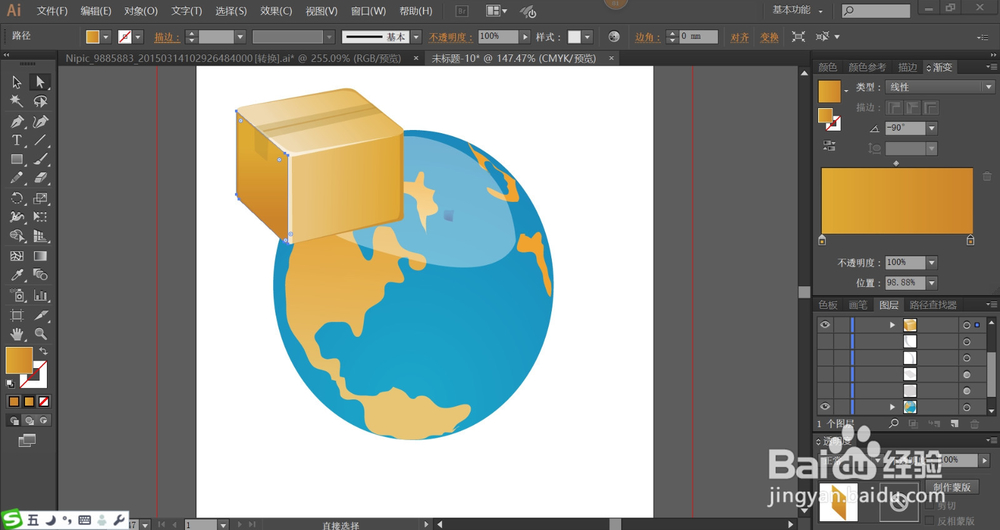The width and height of the screenshot is (1000, 530).
Task: Select the Eraser tool
Action: coord(40,179)
